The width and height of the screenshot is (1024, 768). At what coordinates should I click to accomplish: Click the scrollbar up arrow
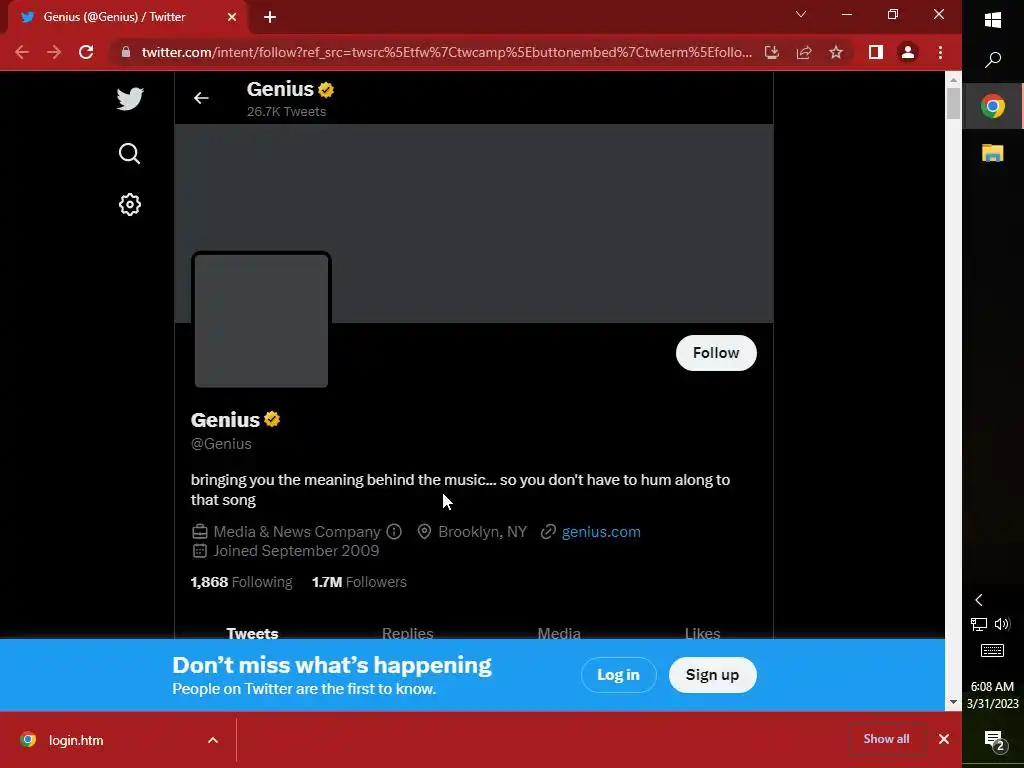coord(953,80)
